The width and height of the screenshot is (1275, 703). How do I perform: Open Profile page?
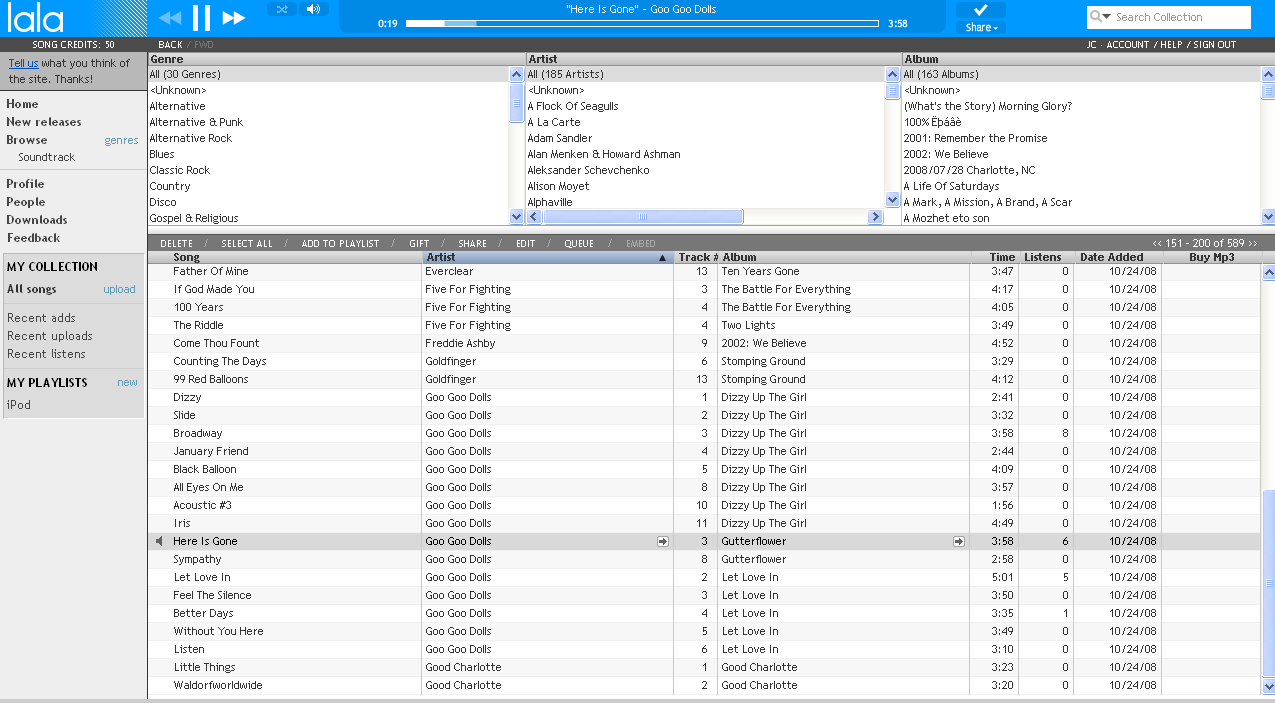(x=25, y=184)
